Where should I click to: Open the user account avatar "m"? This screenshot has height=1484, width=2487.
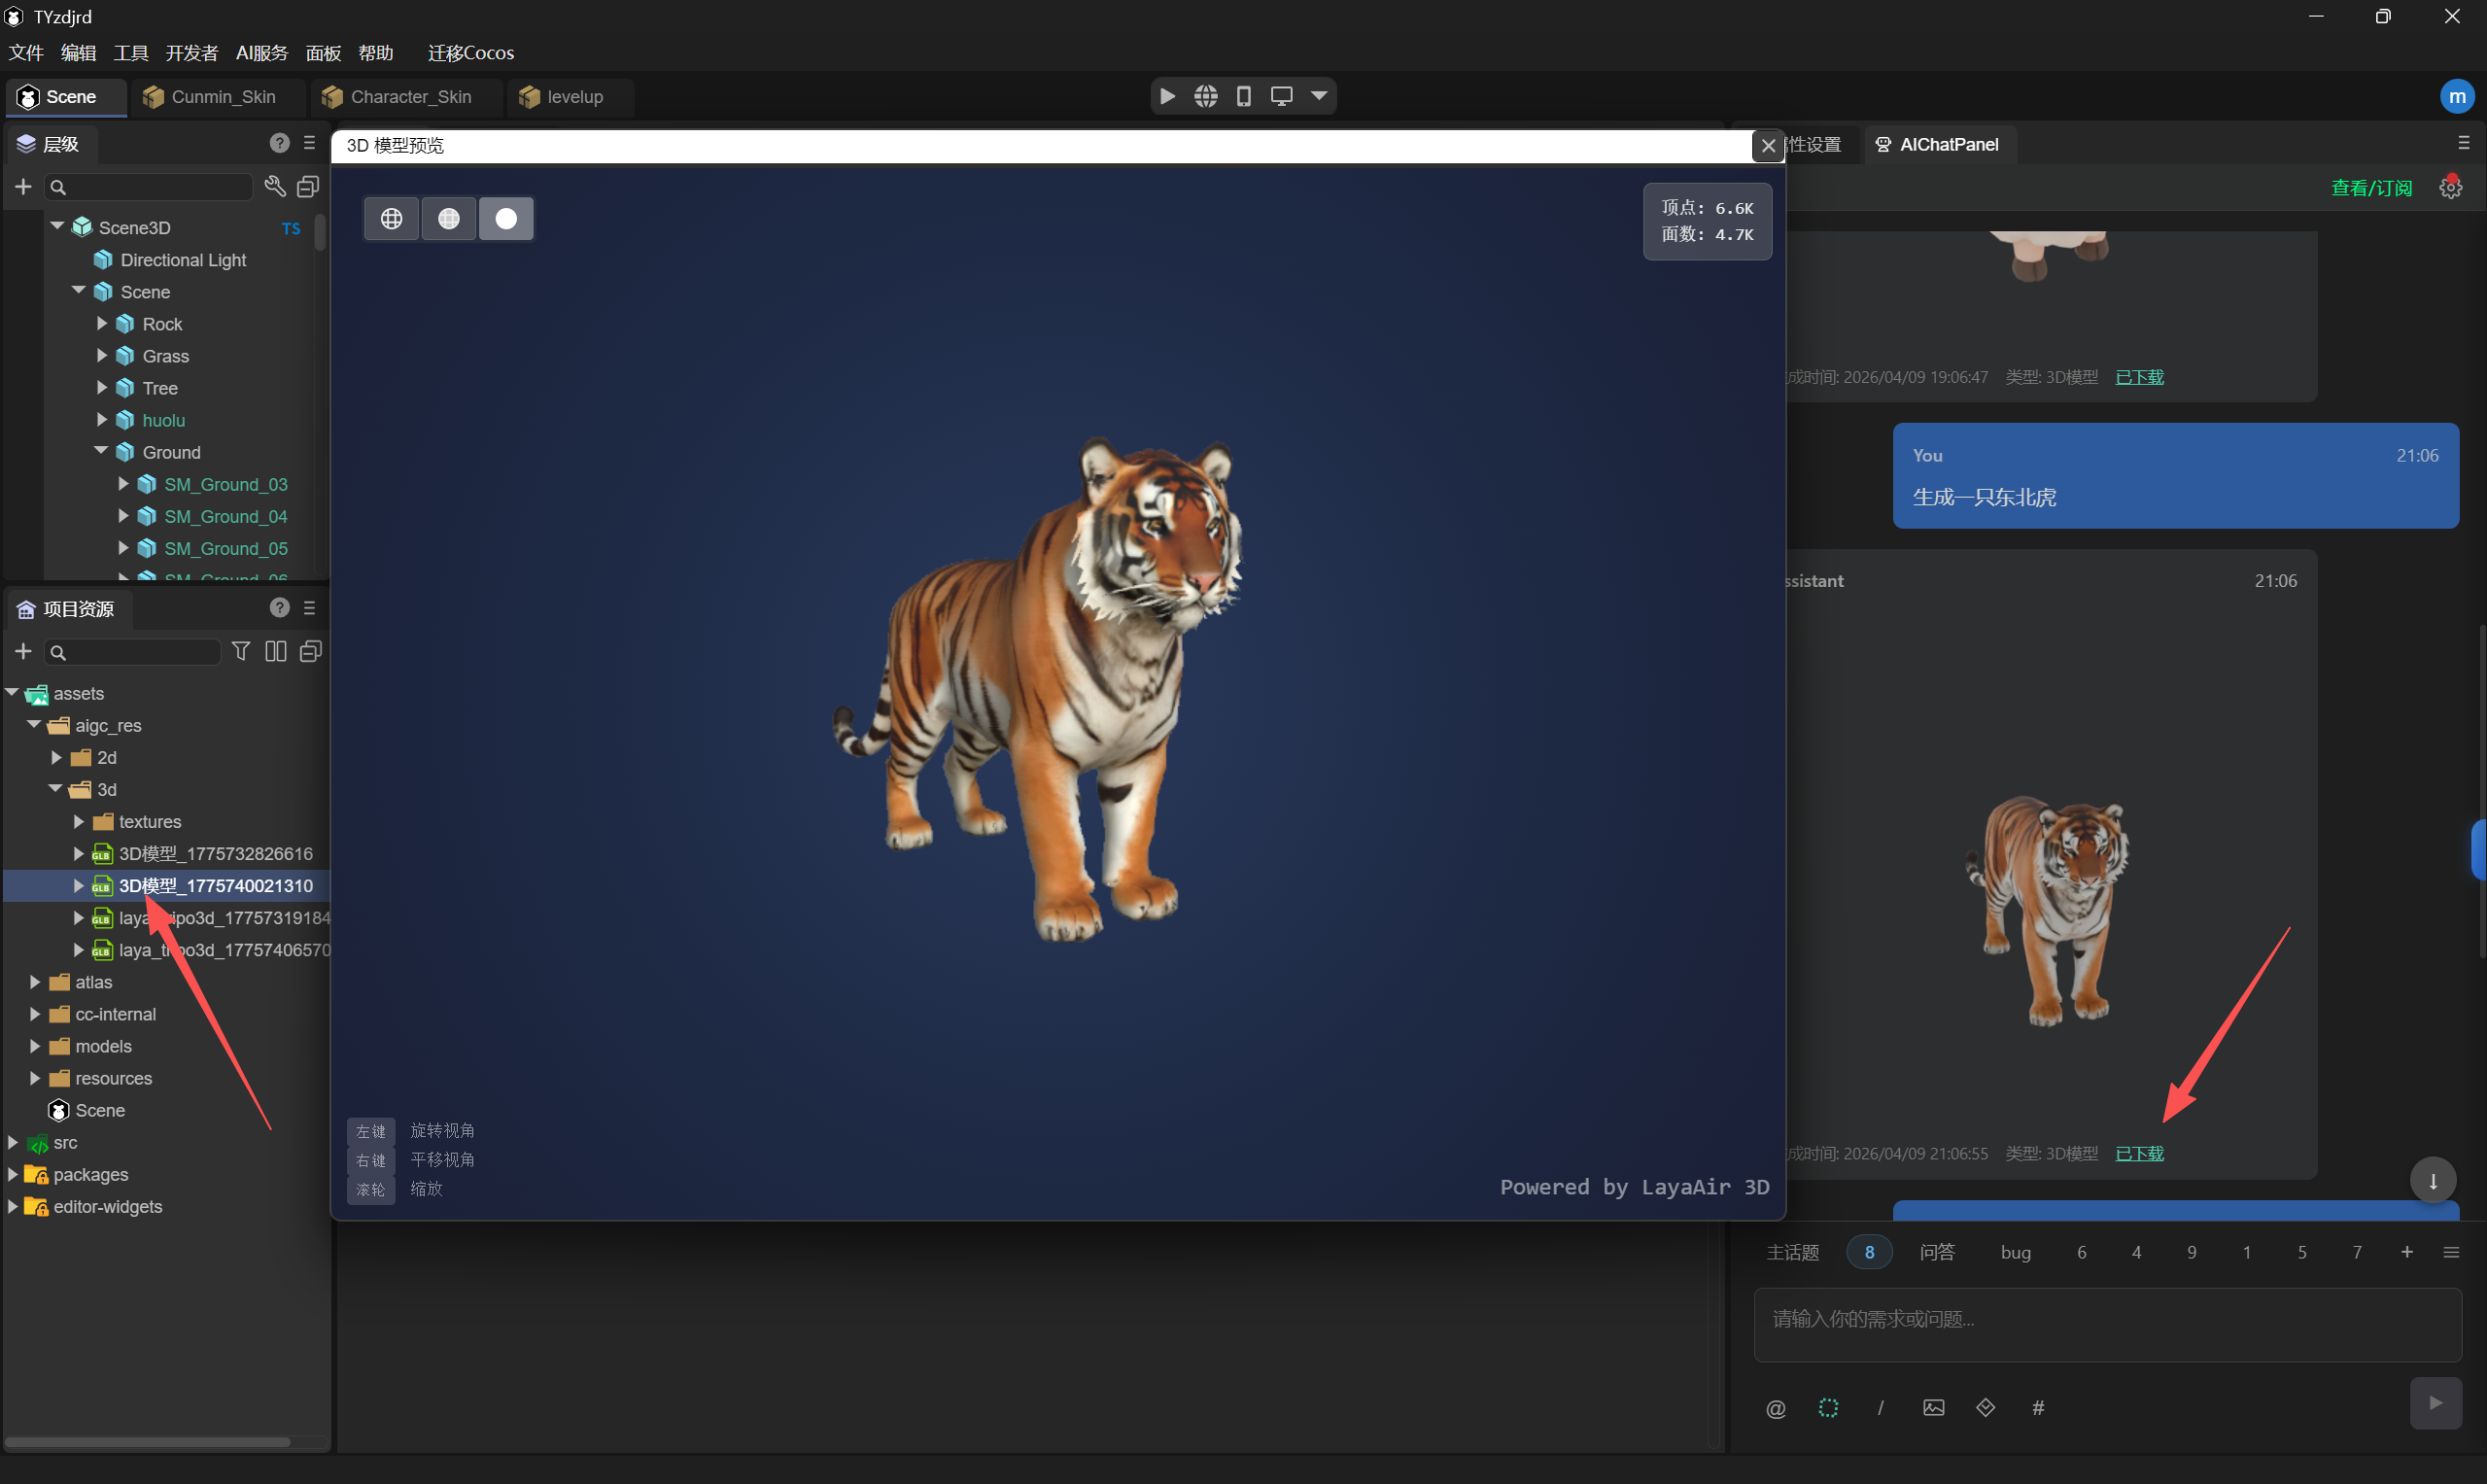click(2457, 96)
